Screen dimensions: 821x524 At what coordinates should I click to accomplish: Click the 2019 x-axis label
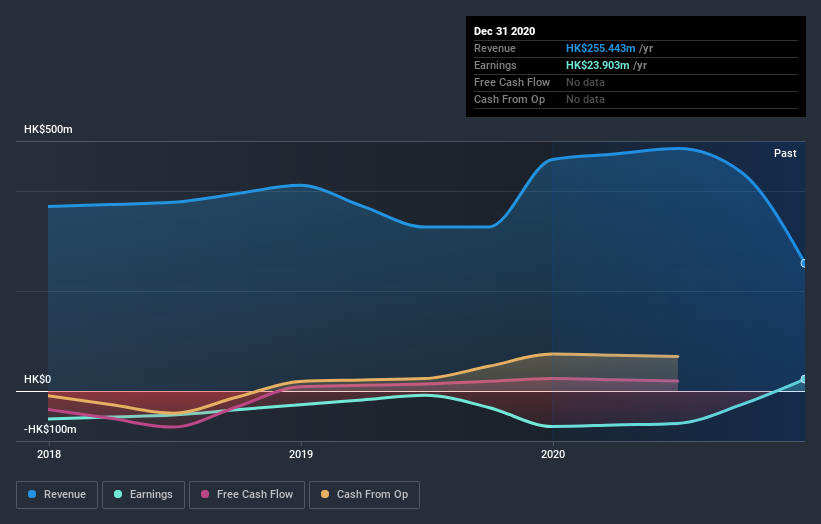[x=301, y=454]
